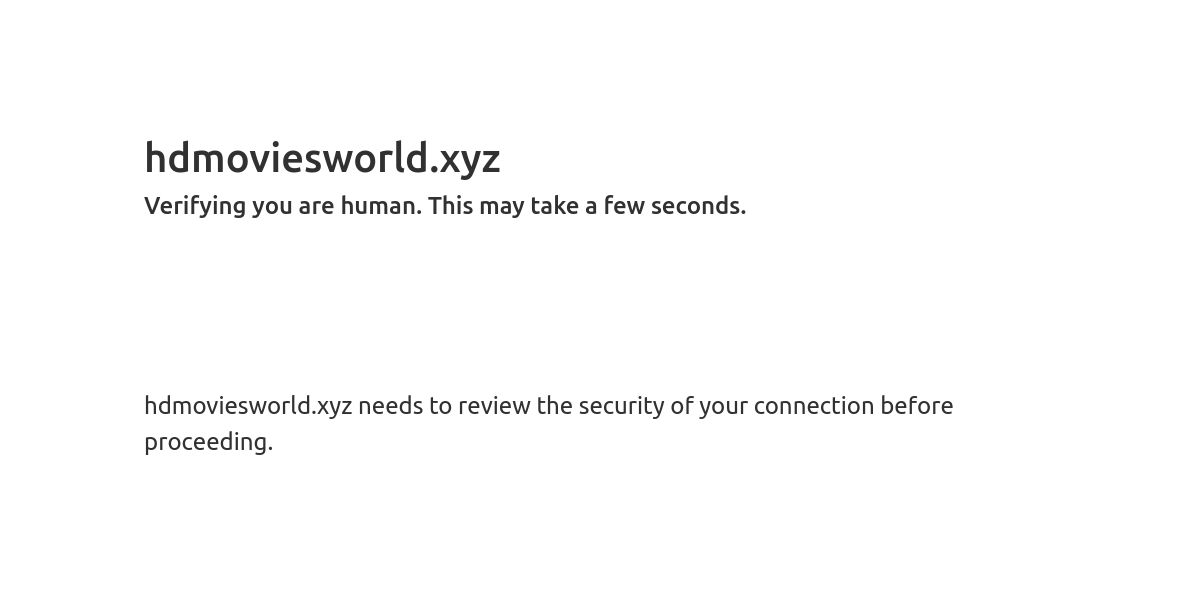The width and height of the screenshot is (1200, 600).
Task: Click hdmoviesworld.xyz in the bottom paragraph
Action: pyautogui.click(x=248, y=406)
